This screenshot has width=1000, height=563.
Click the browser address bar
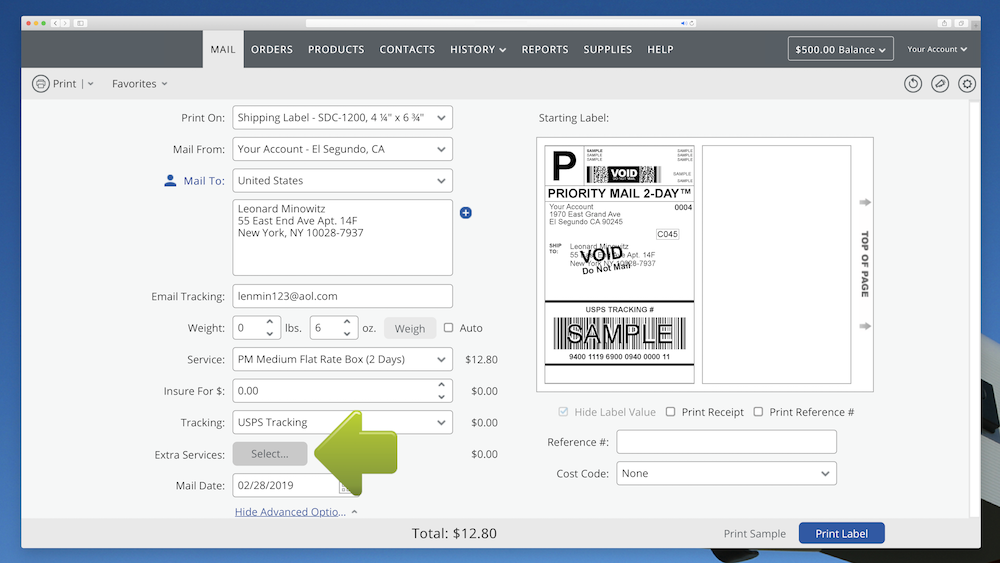click(x=501, y=23)
